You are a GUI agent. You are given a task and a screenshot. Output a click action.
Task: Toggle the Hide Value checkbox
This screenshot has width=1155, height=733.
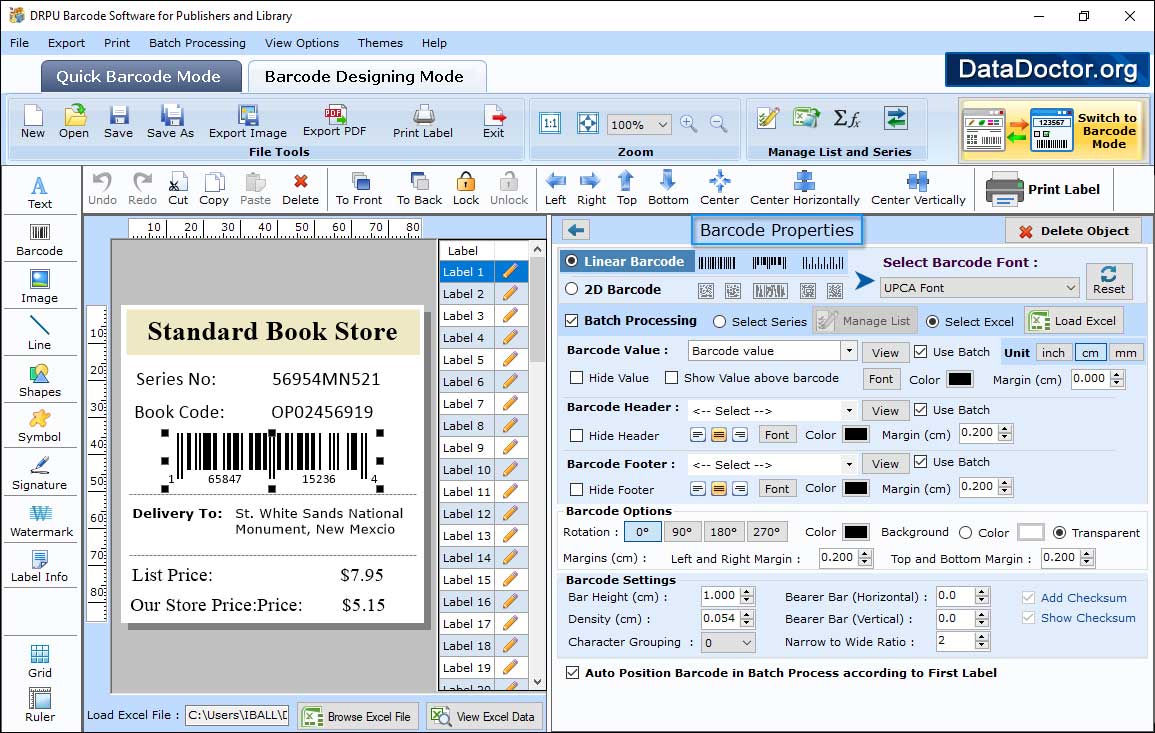(x=577, y=378)
